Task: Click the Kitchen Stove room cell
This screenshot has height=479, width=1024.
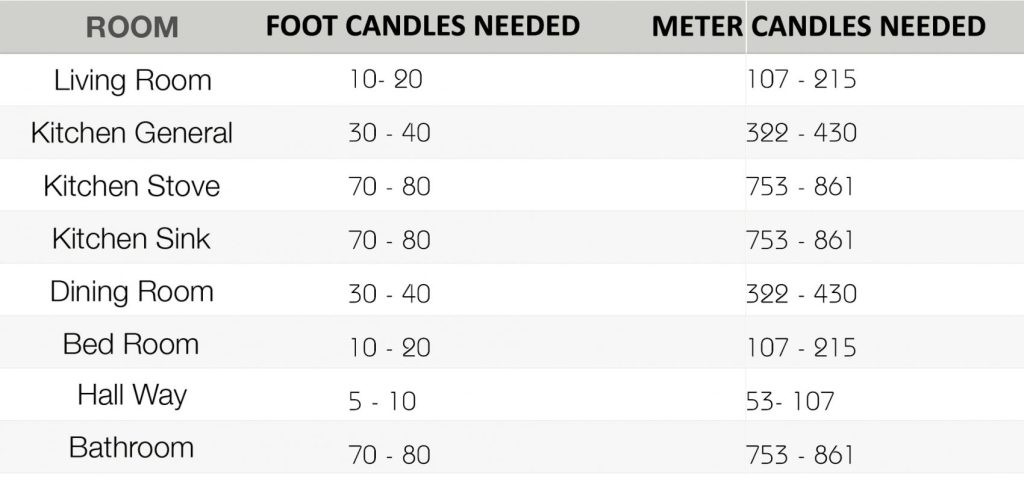Action: 132,186
